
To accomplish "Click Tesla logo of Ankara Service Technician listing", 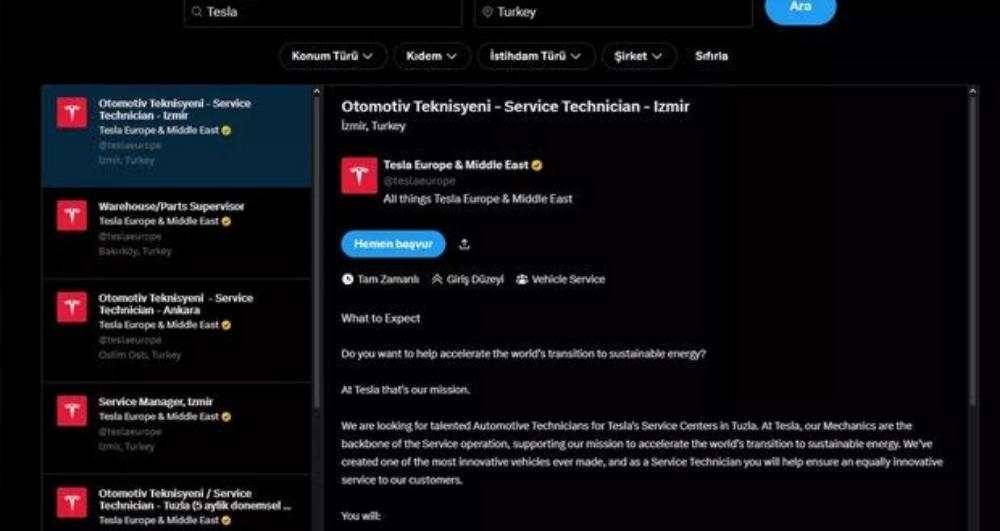I will coord(71,307).
